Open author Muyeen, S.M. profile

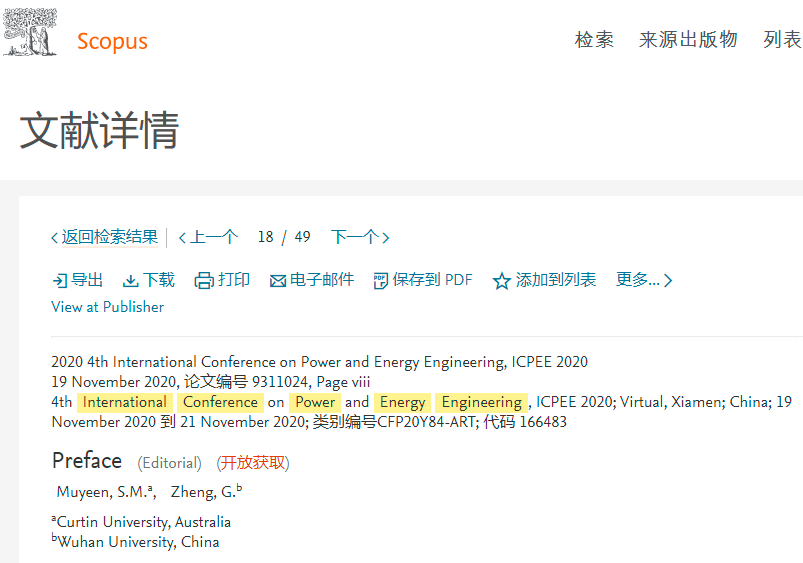101,491
